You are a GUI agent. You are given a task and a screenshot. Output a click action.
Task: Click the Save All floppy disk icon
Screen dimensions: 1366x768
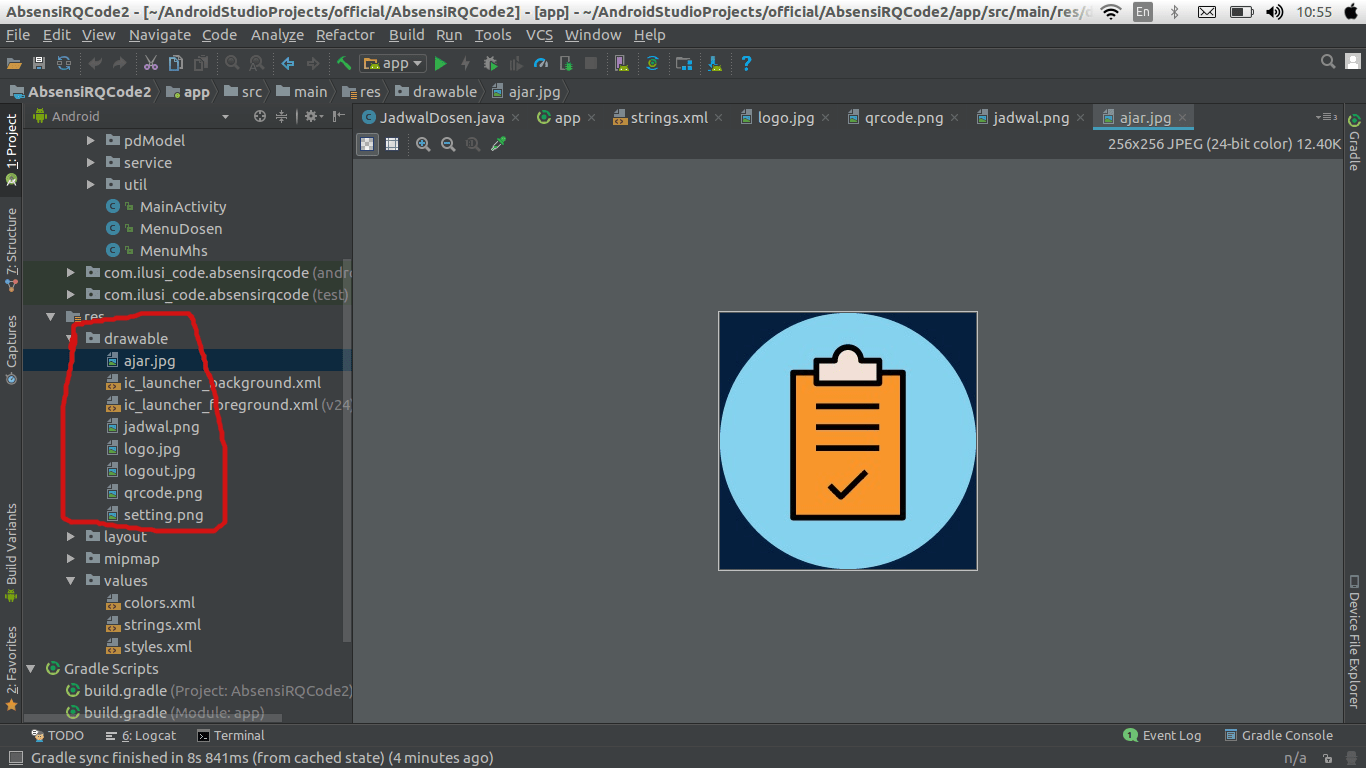pyautogui.click(x=39, y=63)
